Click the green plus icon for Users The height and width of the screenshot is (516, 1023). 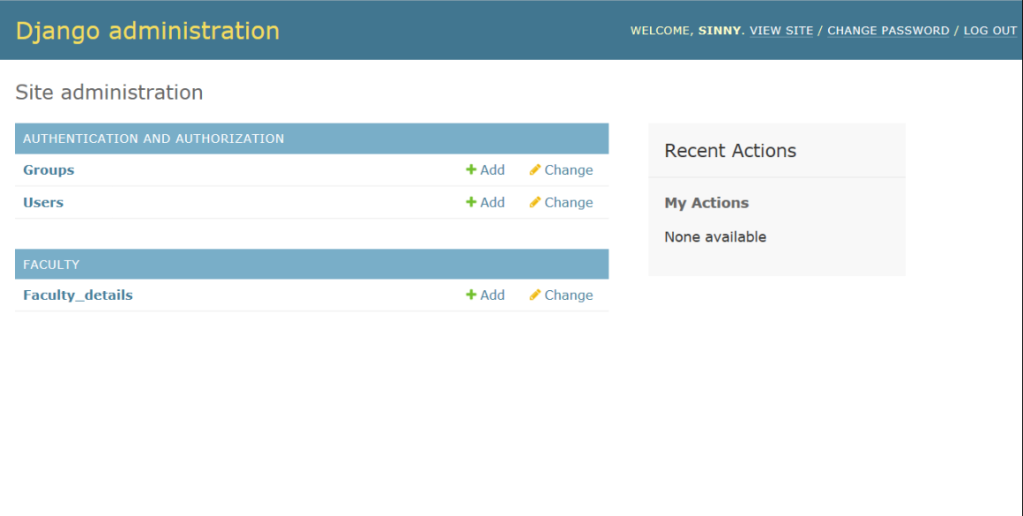(470, 202)
